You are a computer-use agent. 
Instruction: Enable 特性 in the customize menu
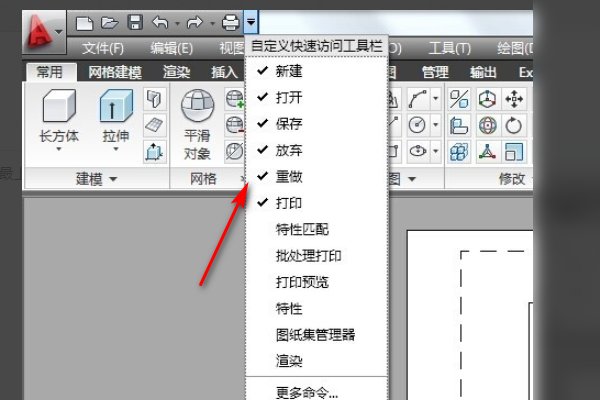[x=316, y=309]
